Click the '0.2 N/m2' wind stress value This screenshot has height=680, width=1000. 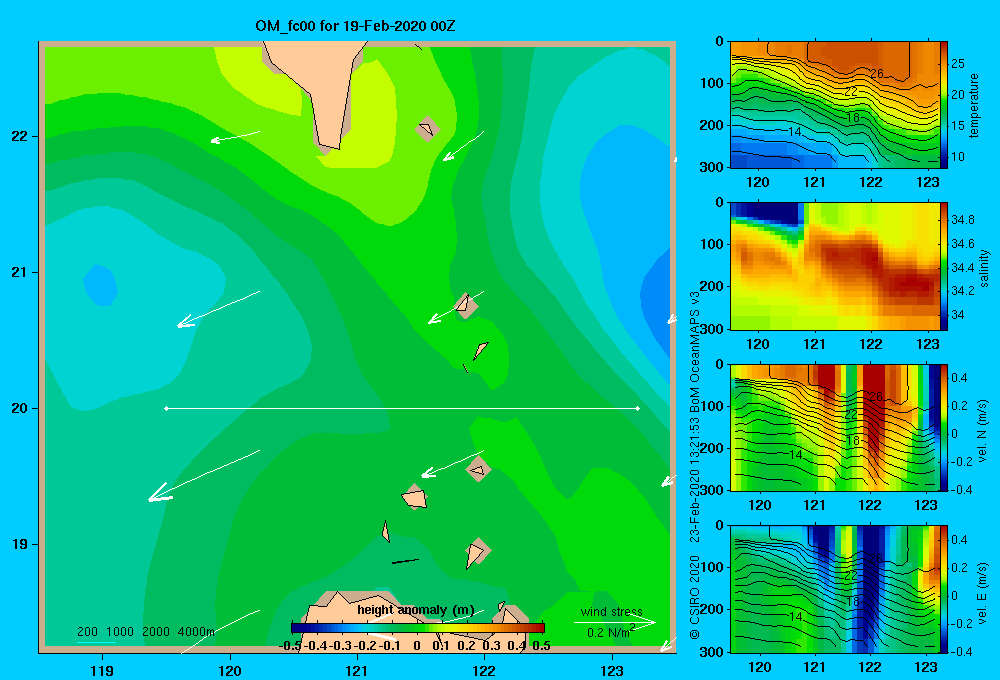coord(611,632)
